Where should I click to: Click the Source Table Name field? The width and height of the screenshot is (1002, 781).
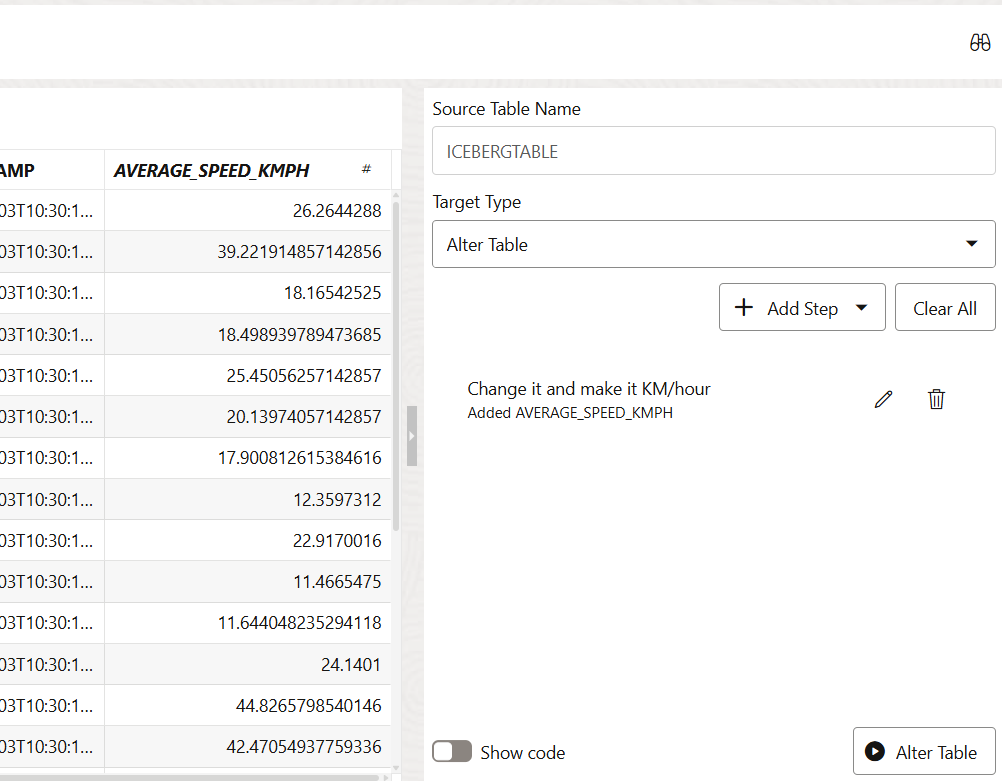(x=712, y=152)
